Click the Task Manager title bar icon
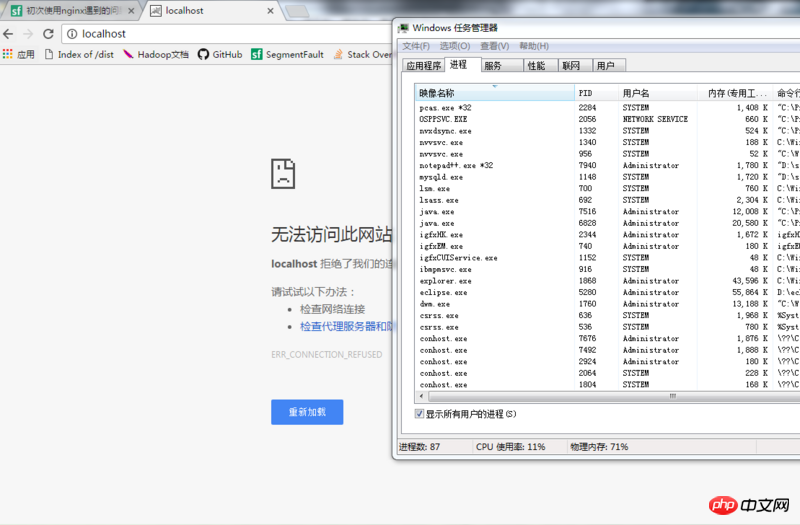This screenshot has width=800, height=525. tap(404, 28)
